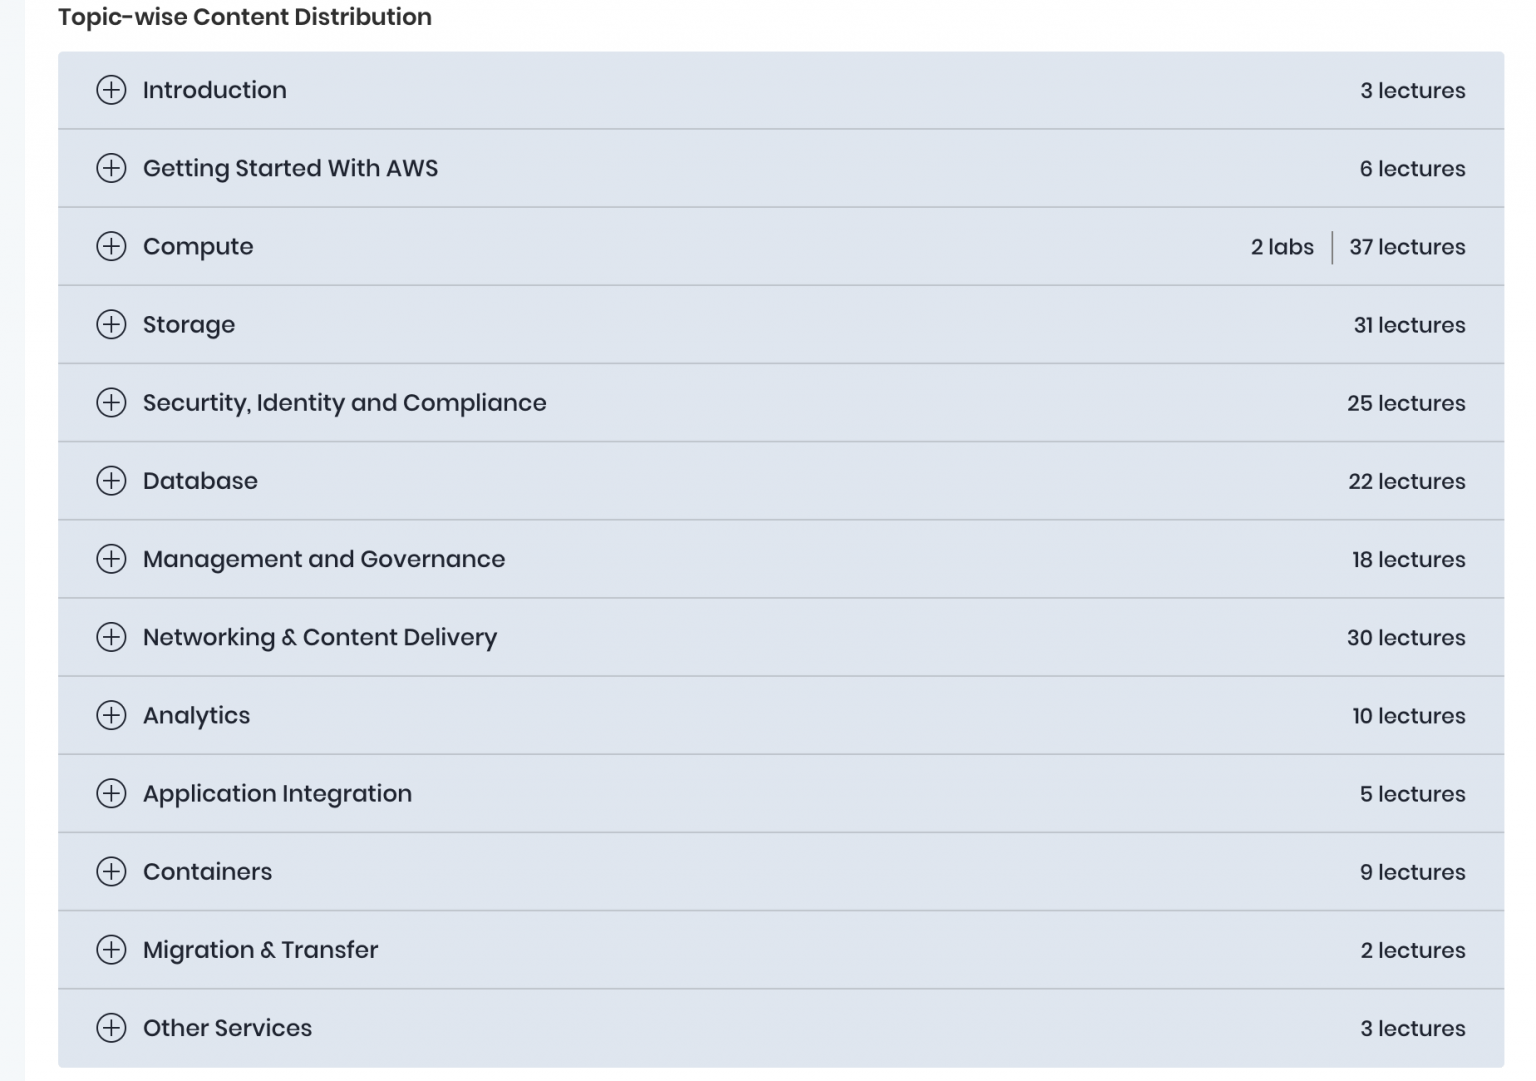The width and height of the screenshot is (1536, 1081).
Task: Click the plus icon beside Other Services
Action: coord(112,1028)
